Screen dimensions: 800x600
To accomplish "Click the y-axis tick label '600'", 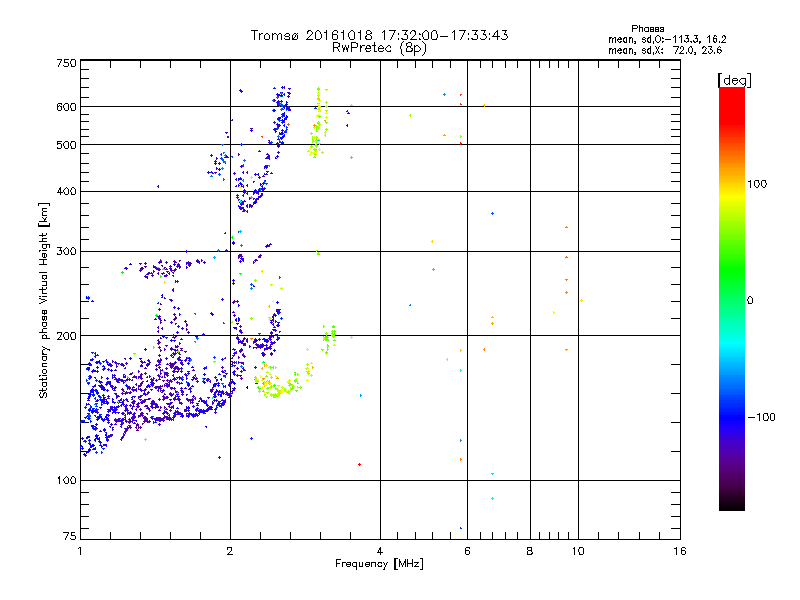I will [x=66, y=107].
